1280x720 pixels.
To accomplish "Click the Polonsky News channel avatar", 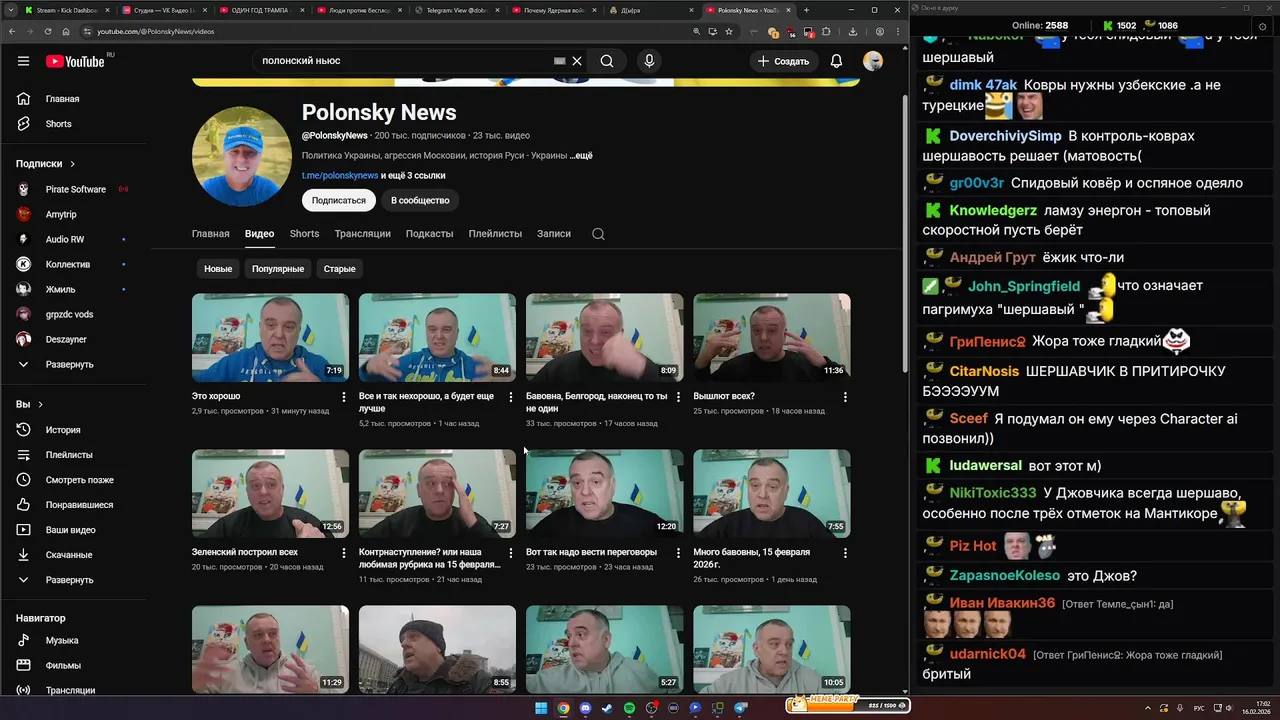I will 242,156.
